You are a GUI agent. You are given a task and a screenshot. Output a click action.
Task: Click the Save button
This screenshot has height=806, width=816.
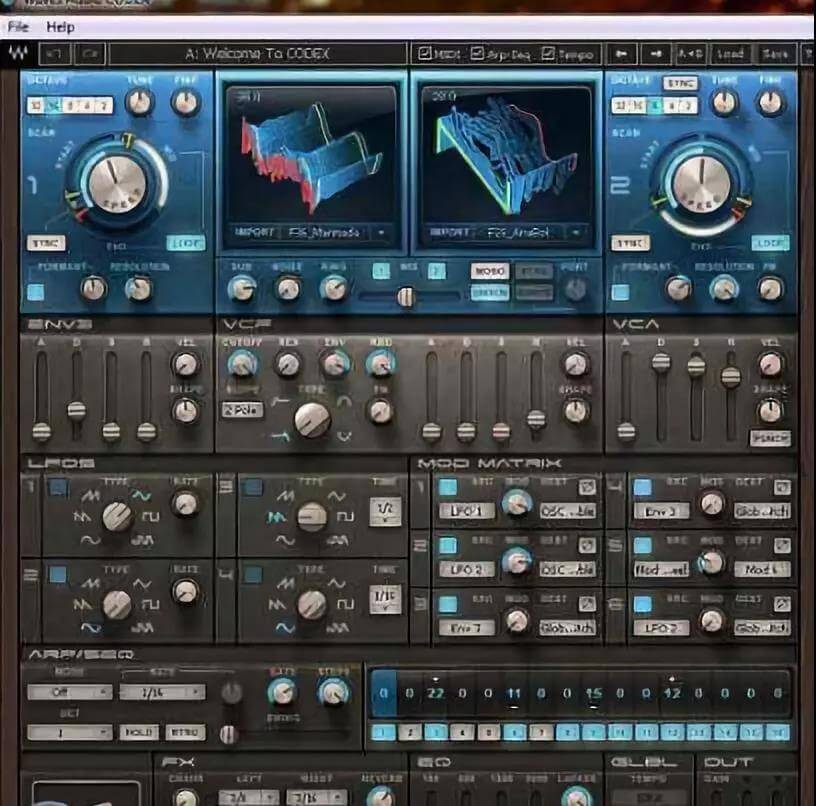tap(775, 54)
